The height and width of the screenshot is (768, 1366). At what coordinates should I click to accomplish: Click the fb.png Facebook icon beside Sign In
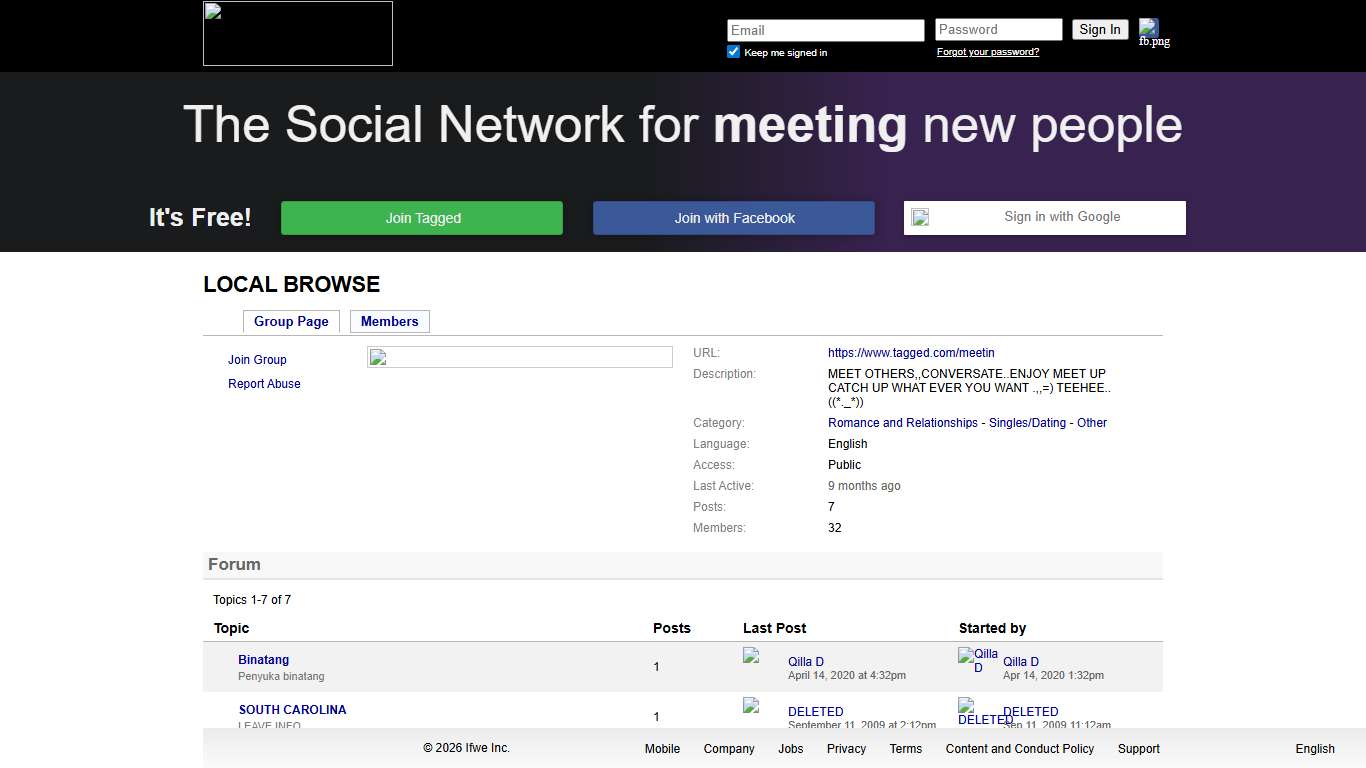(1149, 28)
